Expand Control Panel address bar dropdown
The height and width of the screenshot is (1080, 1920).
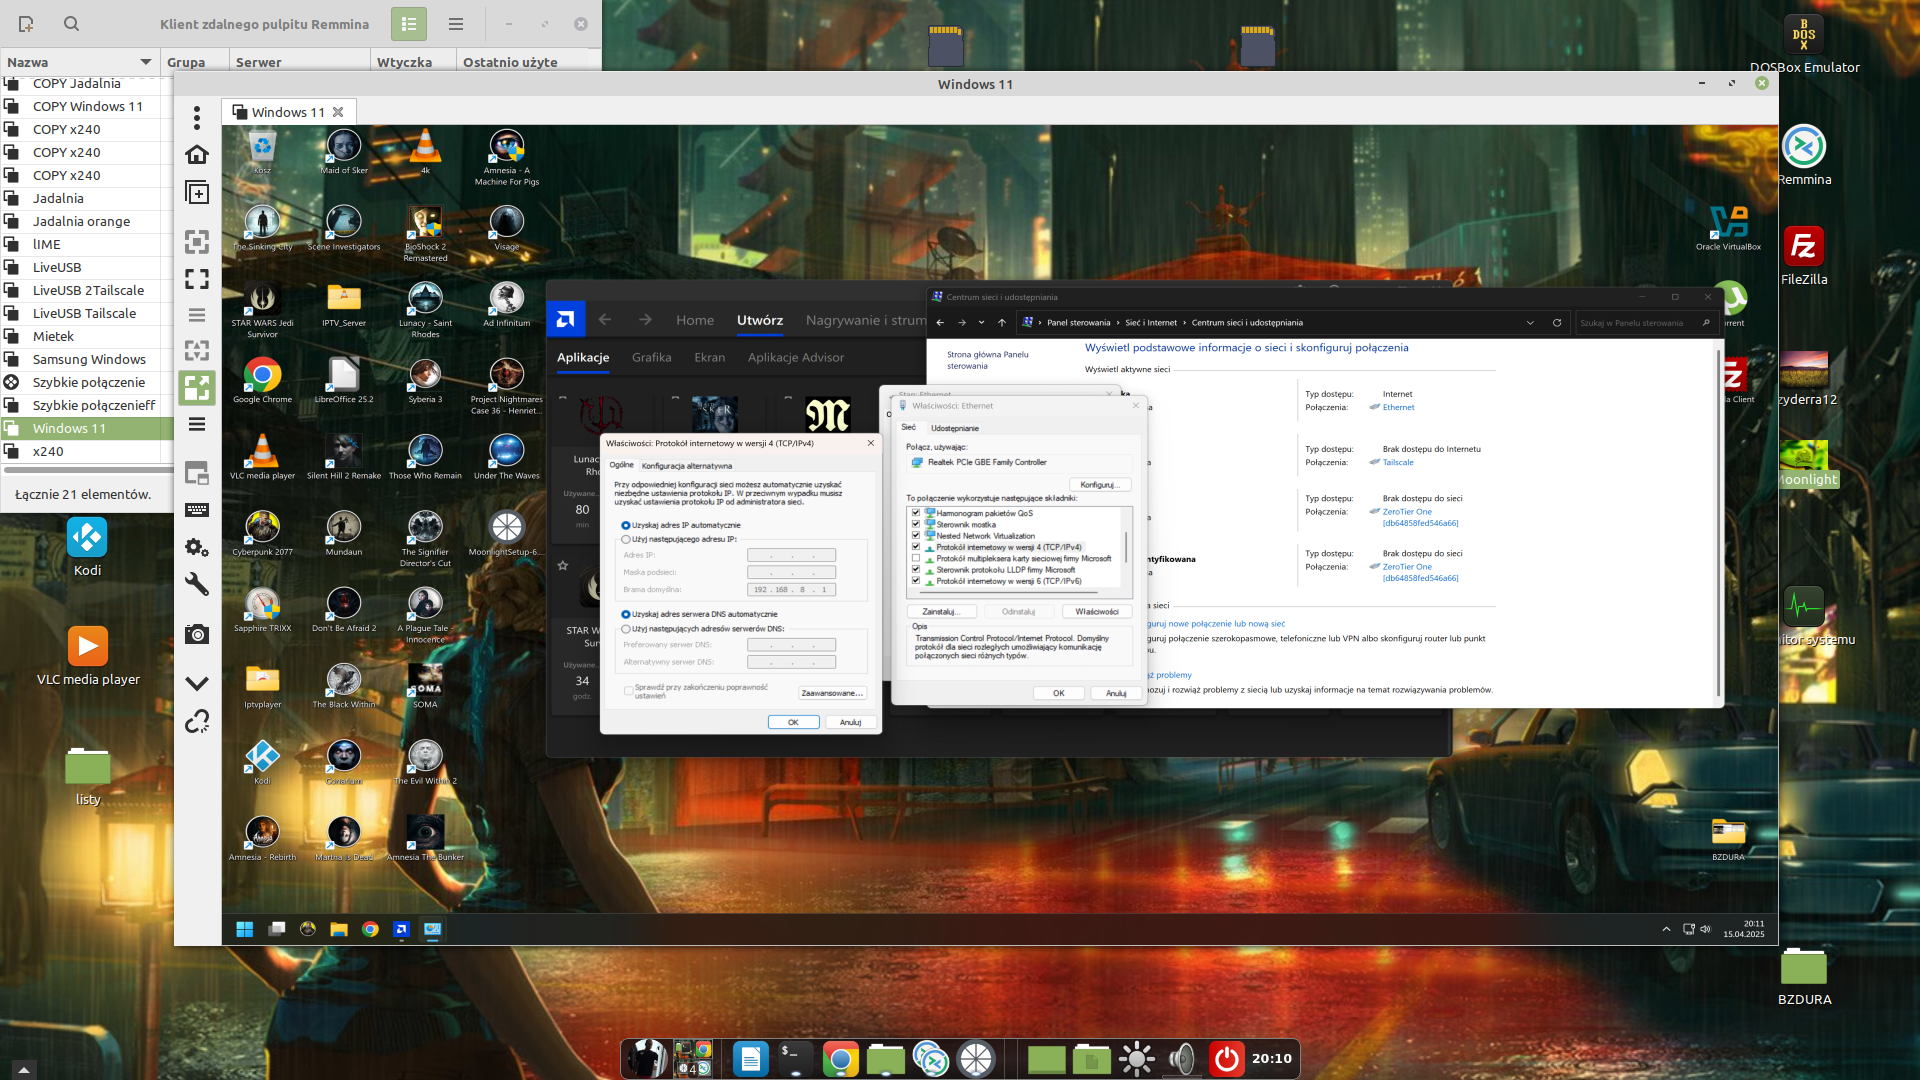point(1530,323)
